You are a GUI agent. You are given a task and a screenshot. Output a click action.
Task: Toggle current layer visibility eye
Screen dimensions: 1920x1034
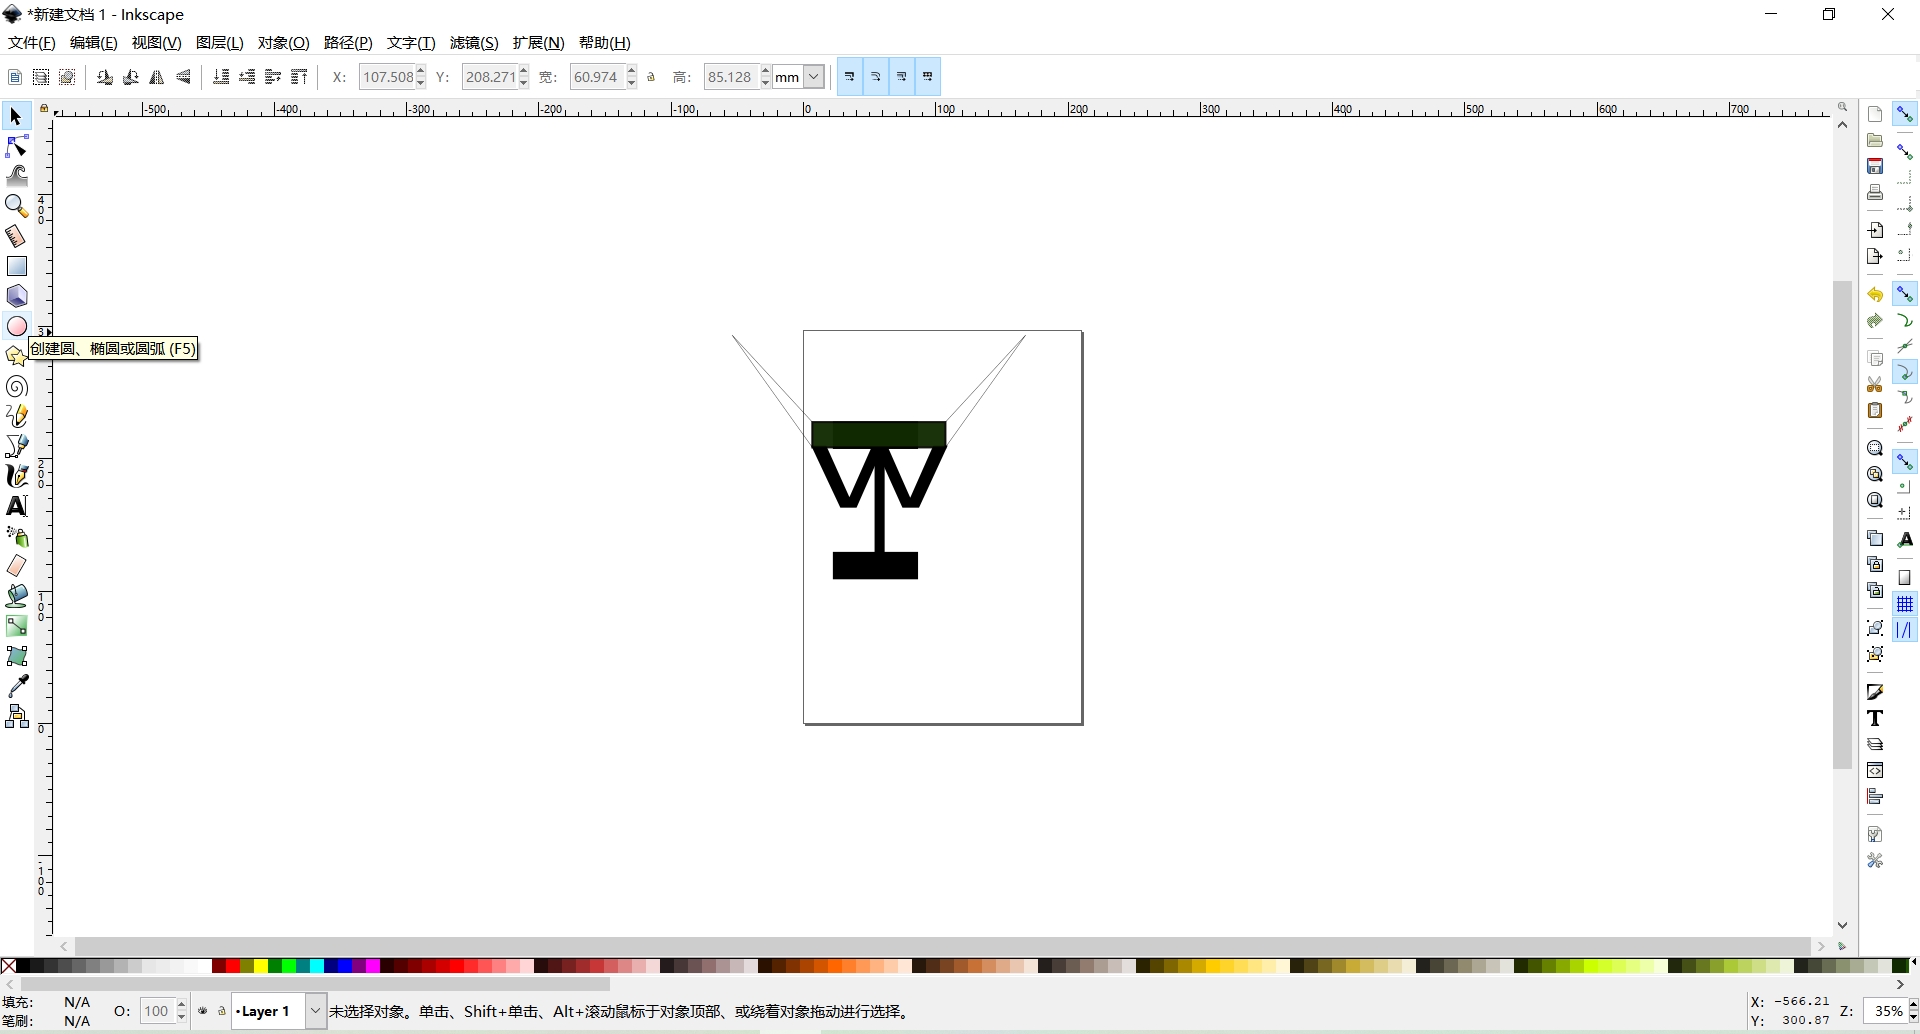(x=203, y=1011)
